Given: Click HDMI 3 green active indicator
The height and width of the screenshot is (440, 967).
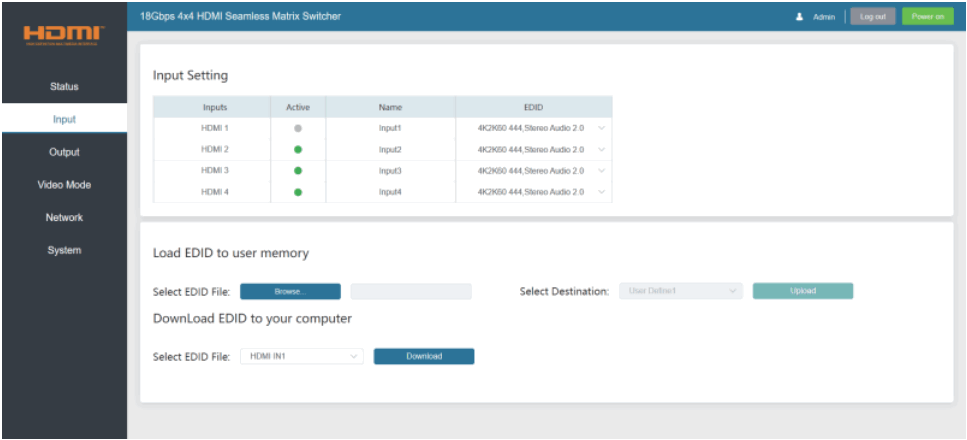Looking at the screenshot, I should point(298,171).
